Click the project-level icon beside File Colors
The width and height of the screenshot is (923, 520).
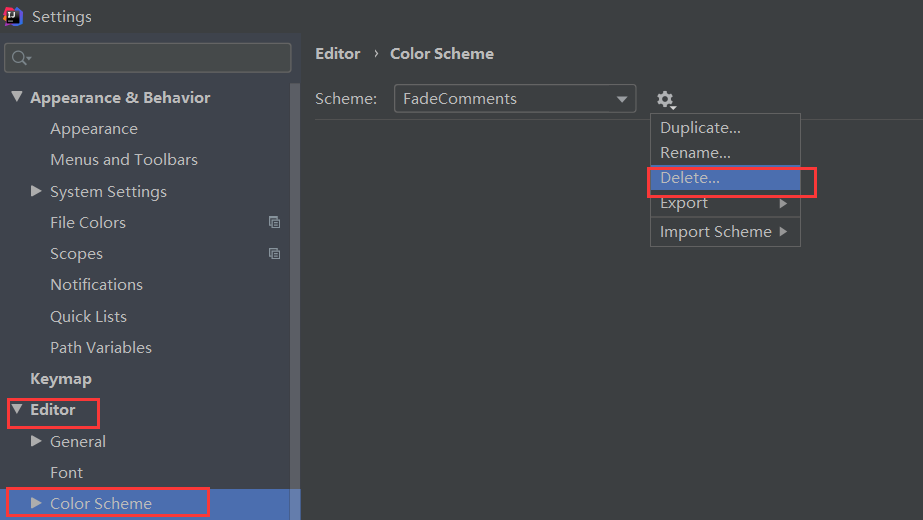point(274,223)
